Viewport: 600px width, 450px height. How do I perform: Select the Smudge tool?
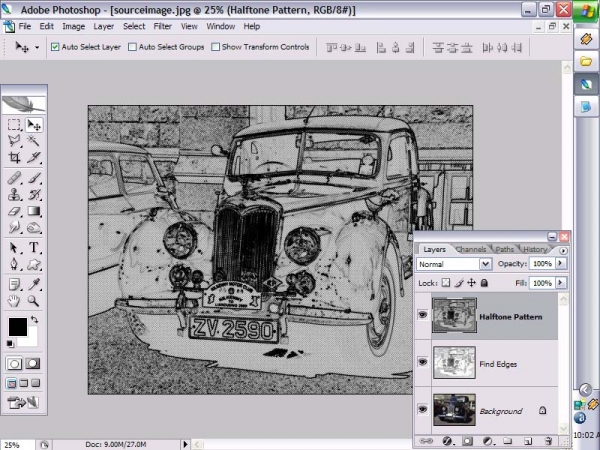pos(14,227)
